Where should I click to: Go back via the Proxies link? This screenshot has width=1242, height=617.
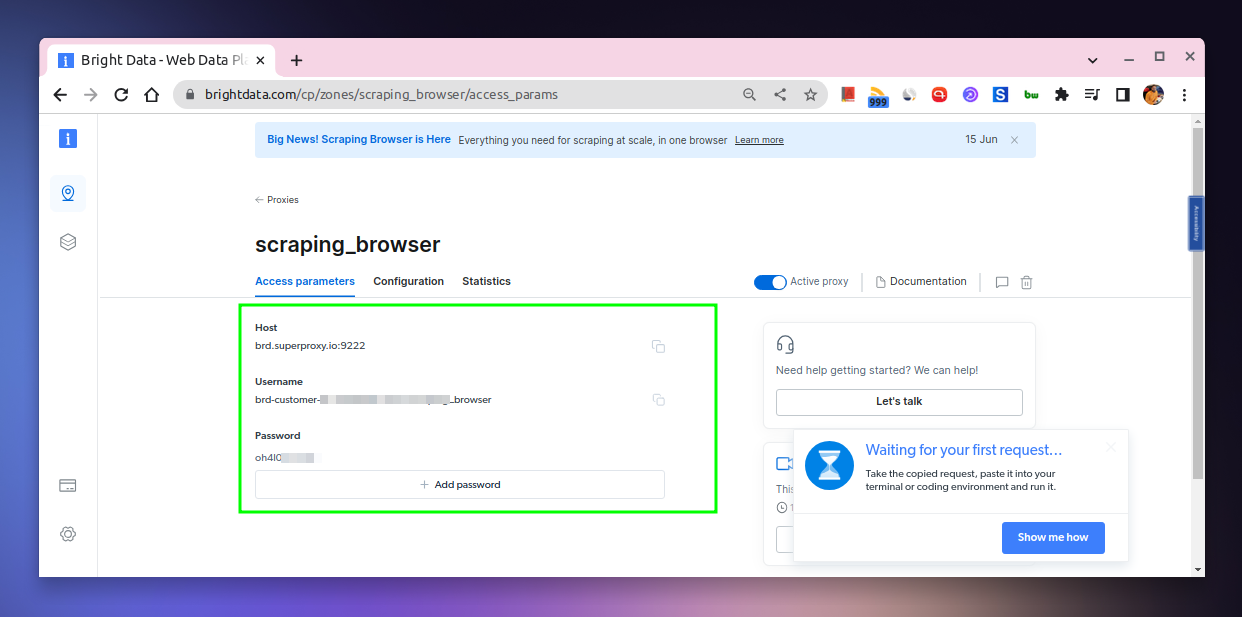pyautogui.click(x=277, y=200)
